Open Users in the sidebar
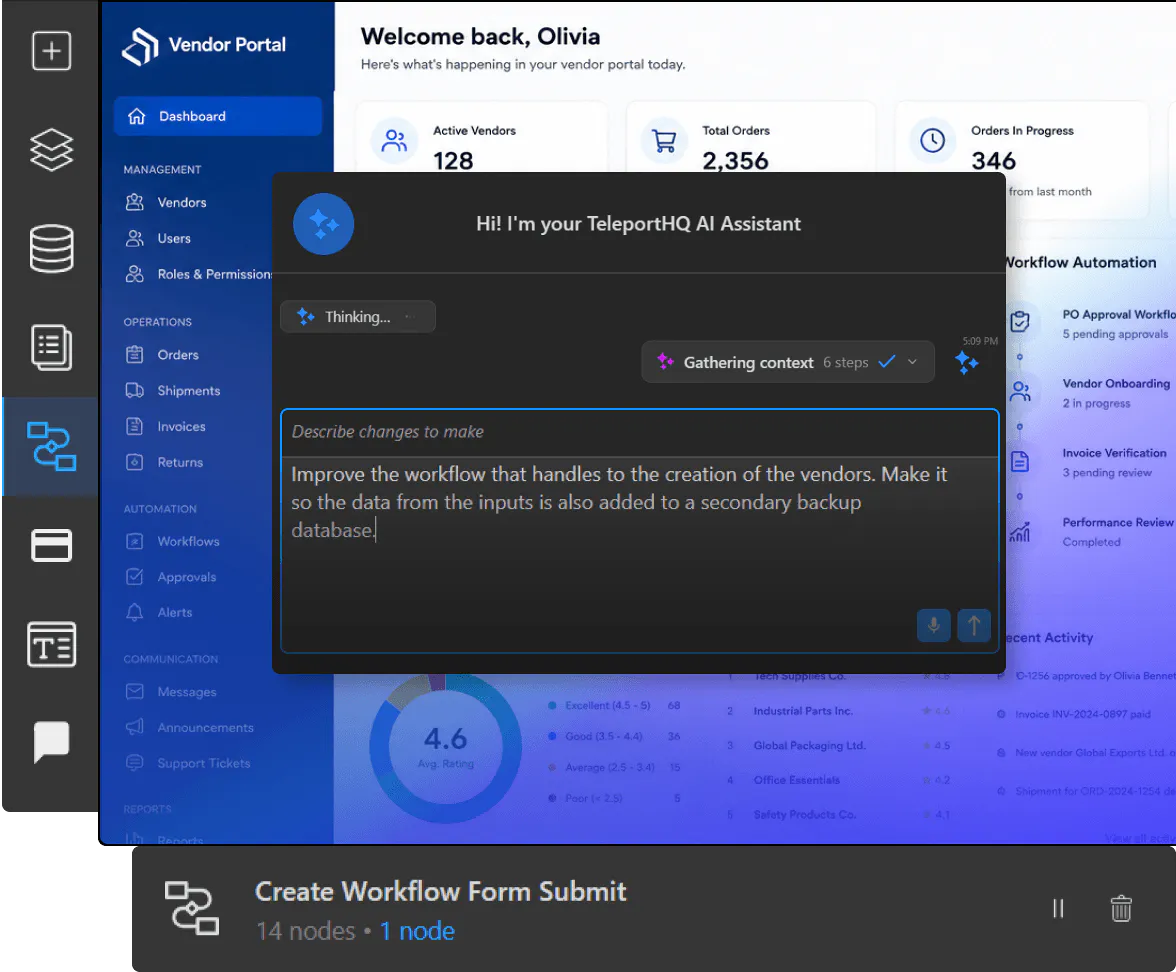Viewport: 1176px width, 972px height. tap(174, 238)
